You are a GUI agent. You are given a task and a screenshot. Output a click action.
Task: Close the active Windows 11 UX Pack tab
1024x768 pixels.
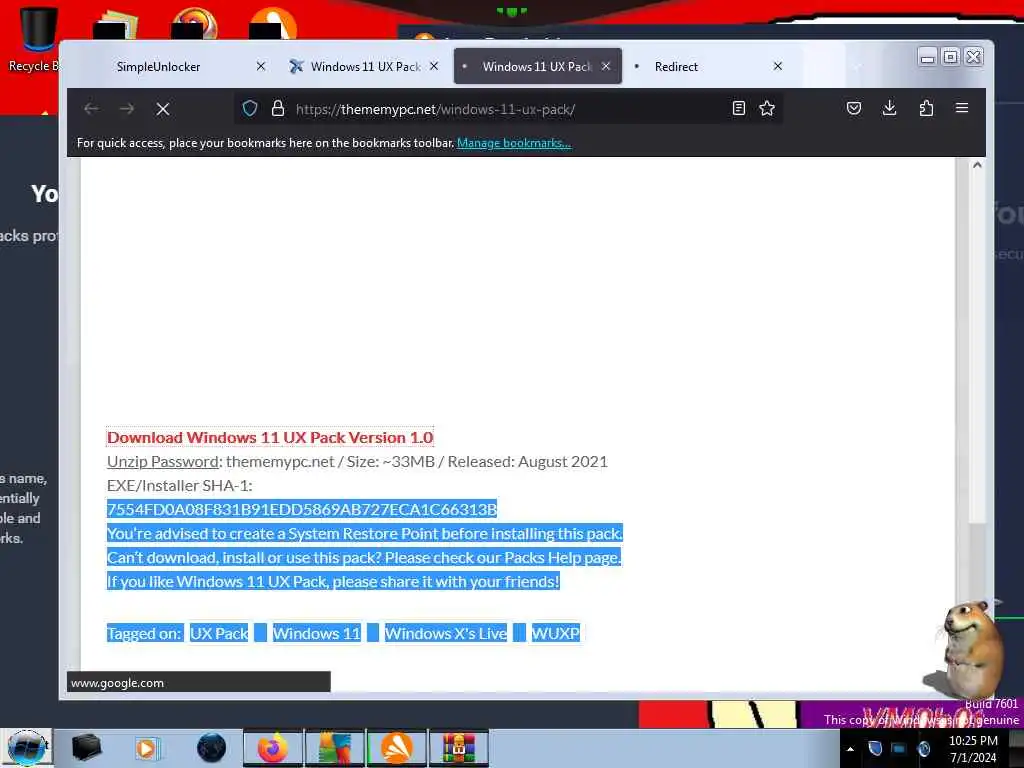coord(606,67)
